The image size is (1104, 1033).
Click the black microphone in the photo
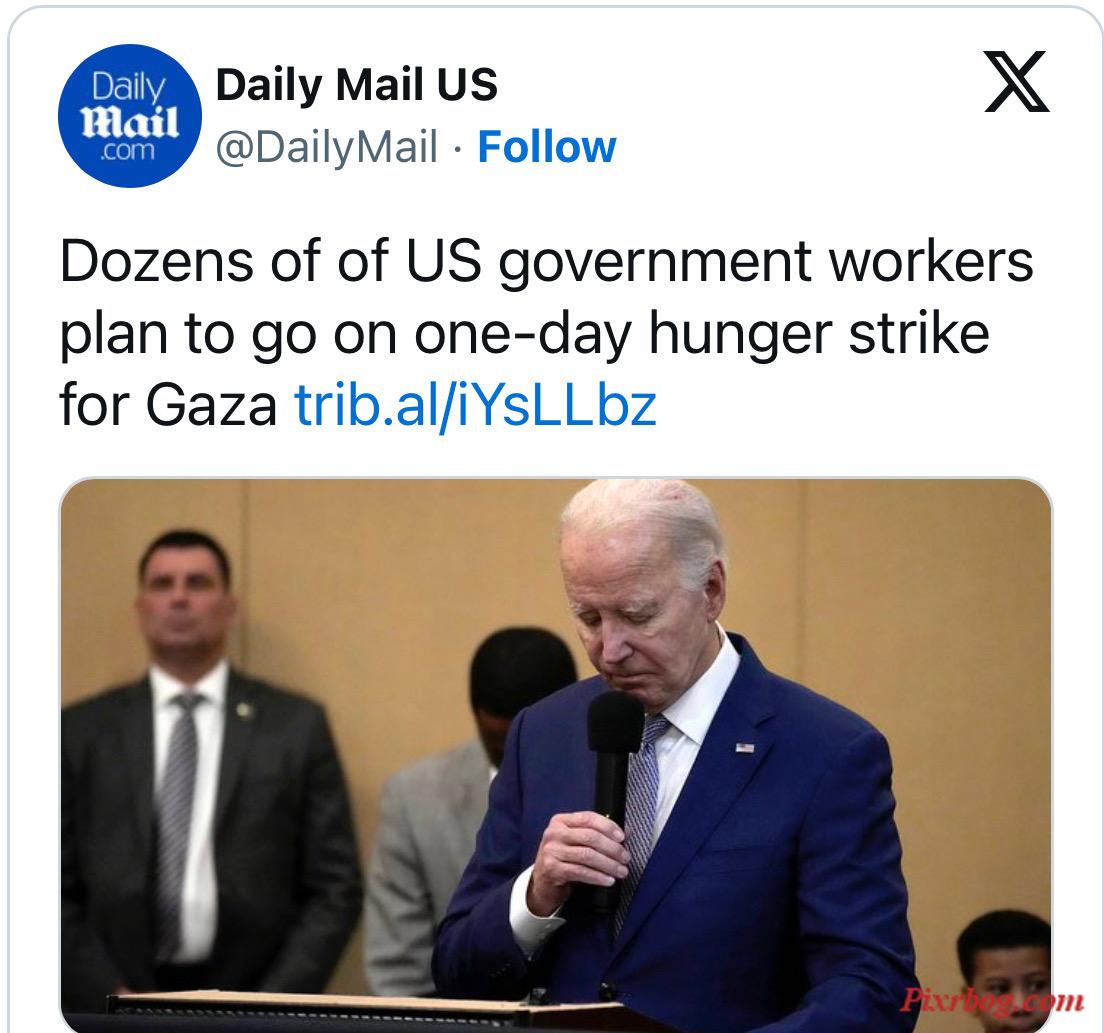tap(613, 789)
